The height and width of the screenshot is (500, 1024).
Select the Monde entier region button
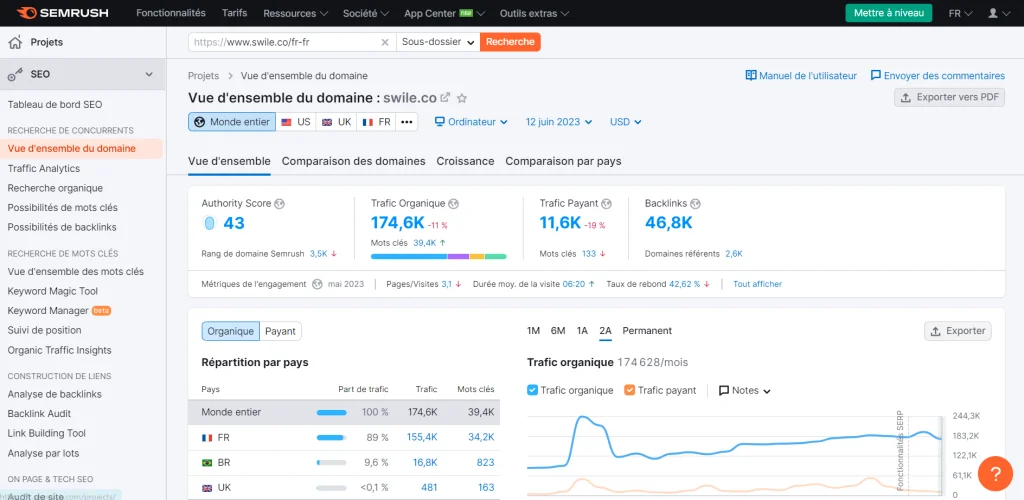coord(232,122)
